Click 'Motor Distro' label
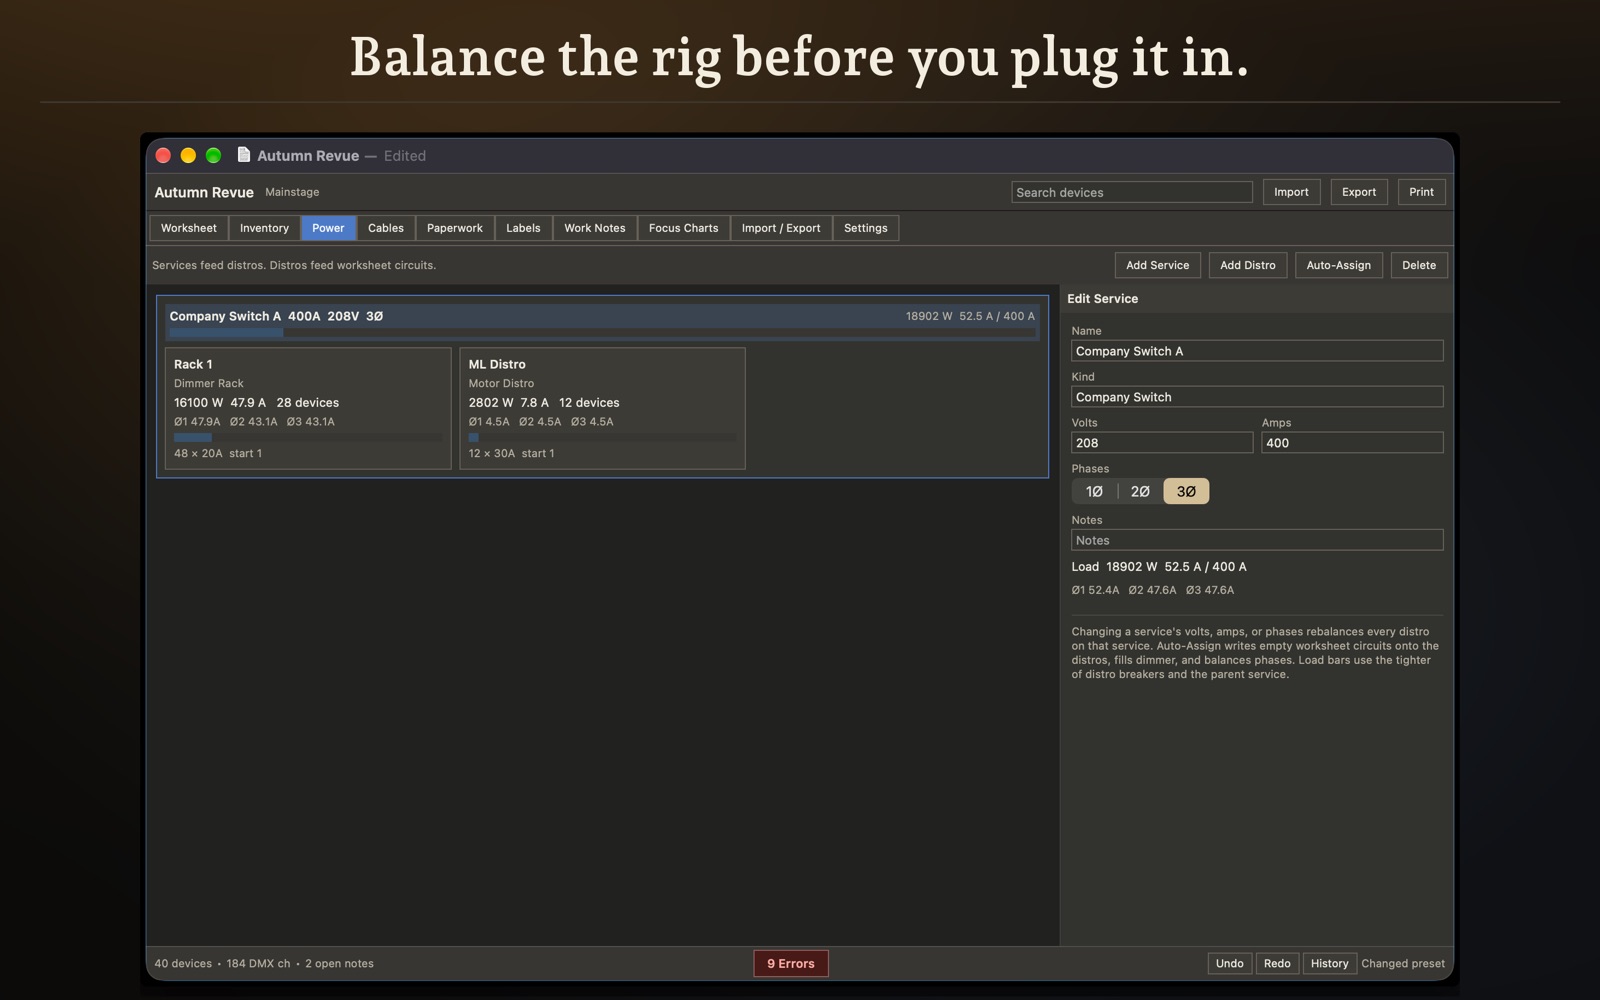The width and height of the screenshot is (1600, 1000). (x=501, y=383)
